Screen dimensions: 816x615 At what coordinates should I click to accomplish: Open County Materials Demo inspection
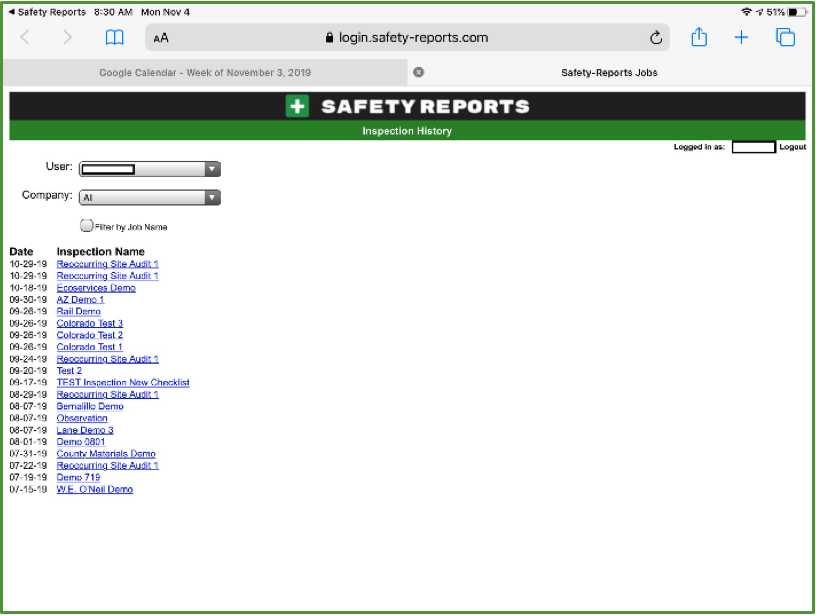pyautogui.click(x=106, y=454)
